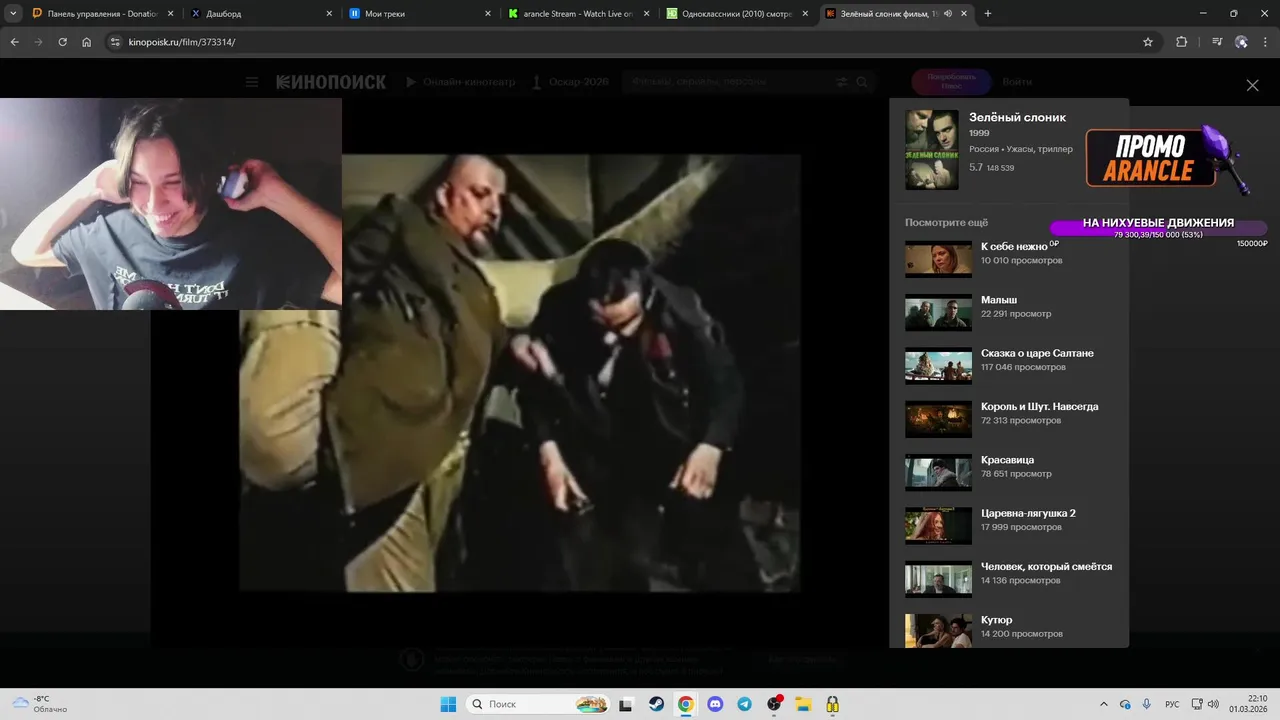This screenshot has width=1280, height=720.
Task: Click the Кинопоиск logo
Action: pyautogui.click(x=331, y=82)
